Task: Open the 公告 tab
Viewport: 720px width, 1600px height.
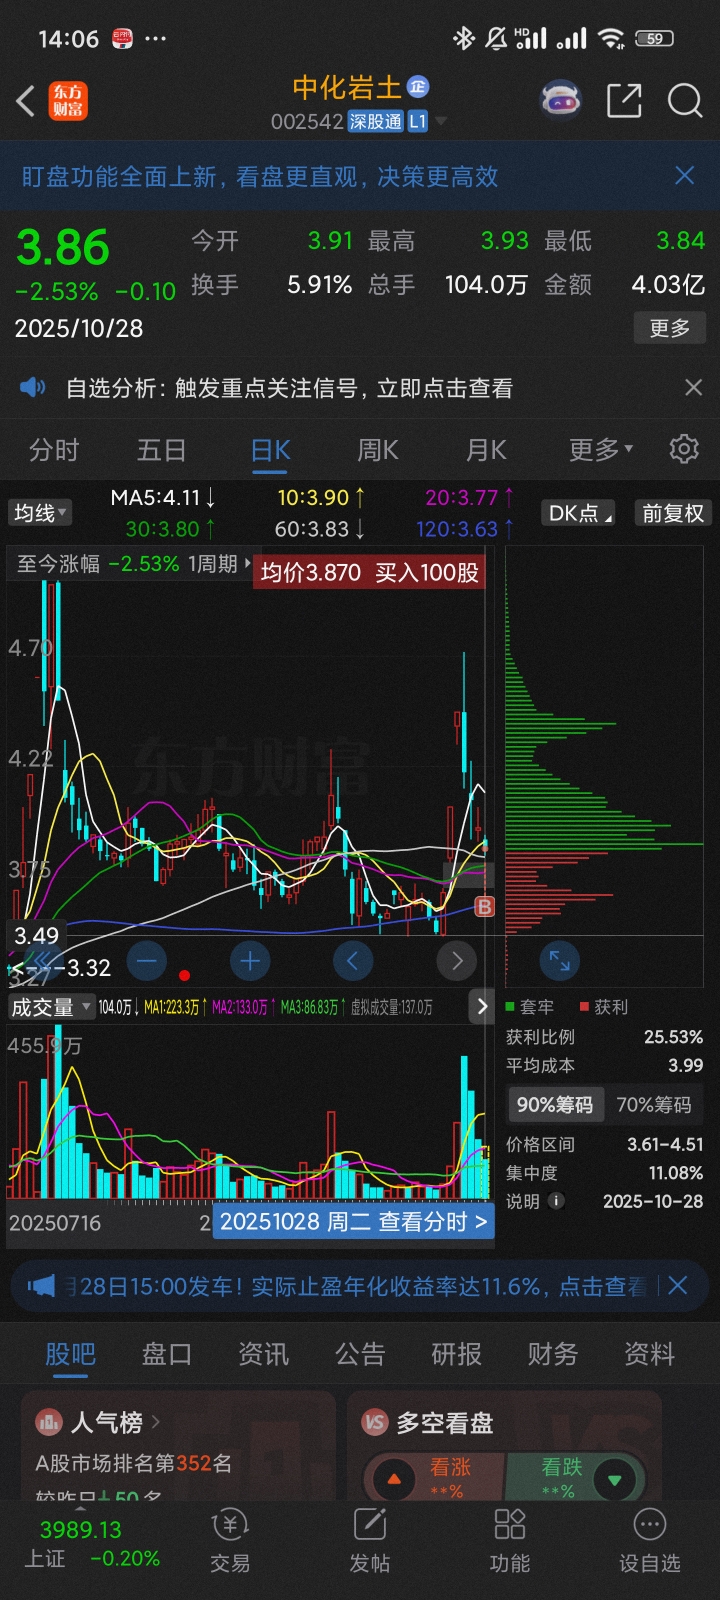Action: [x=360, y=1354]
